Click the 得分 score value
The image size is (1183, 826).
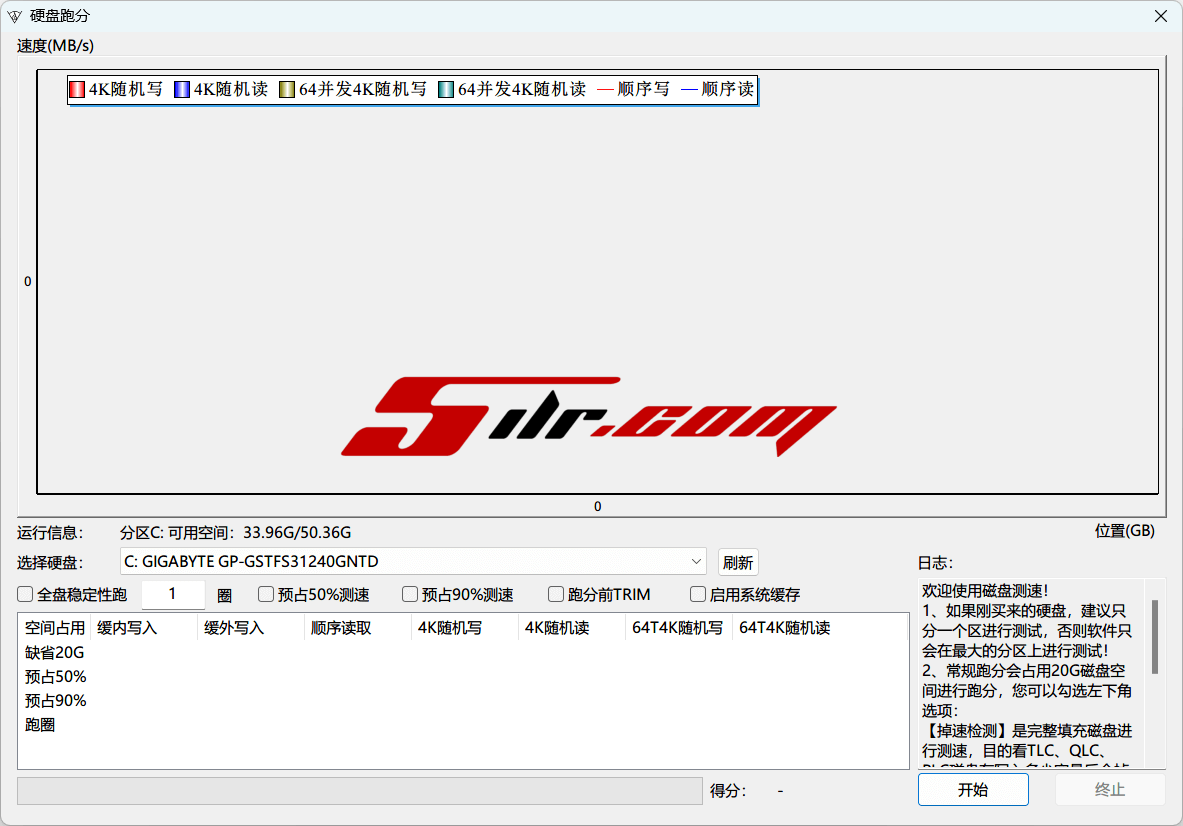780,791
